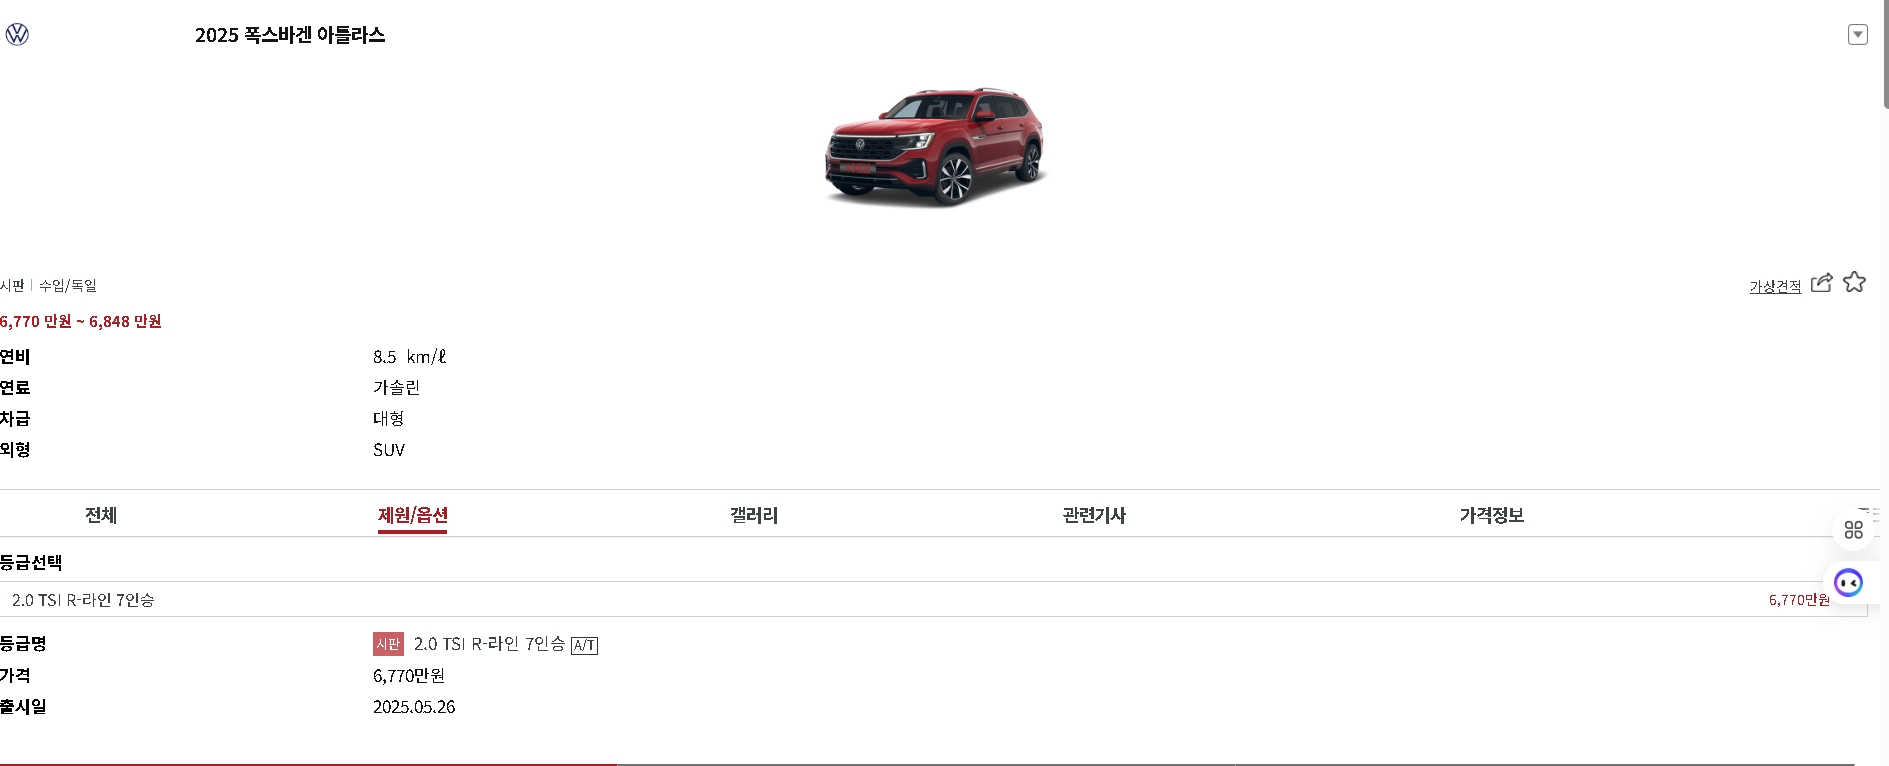Click the 2025 폭스바겐 아틀라스 title
The width and height of the screenshot is (1889, 766).
pos(290,35)
